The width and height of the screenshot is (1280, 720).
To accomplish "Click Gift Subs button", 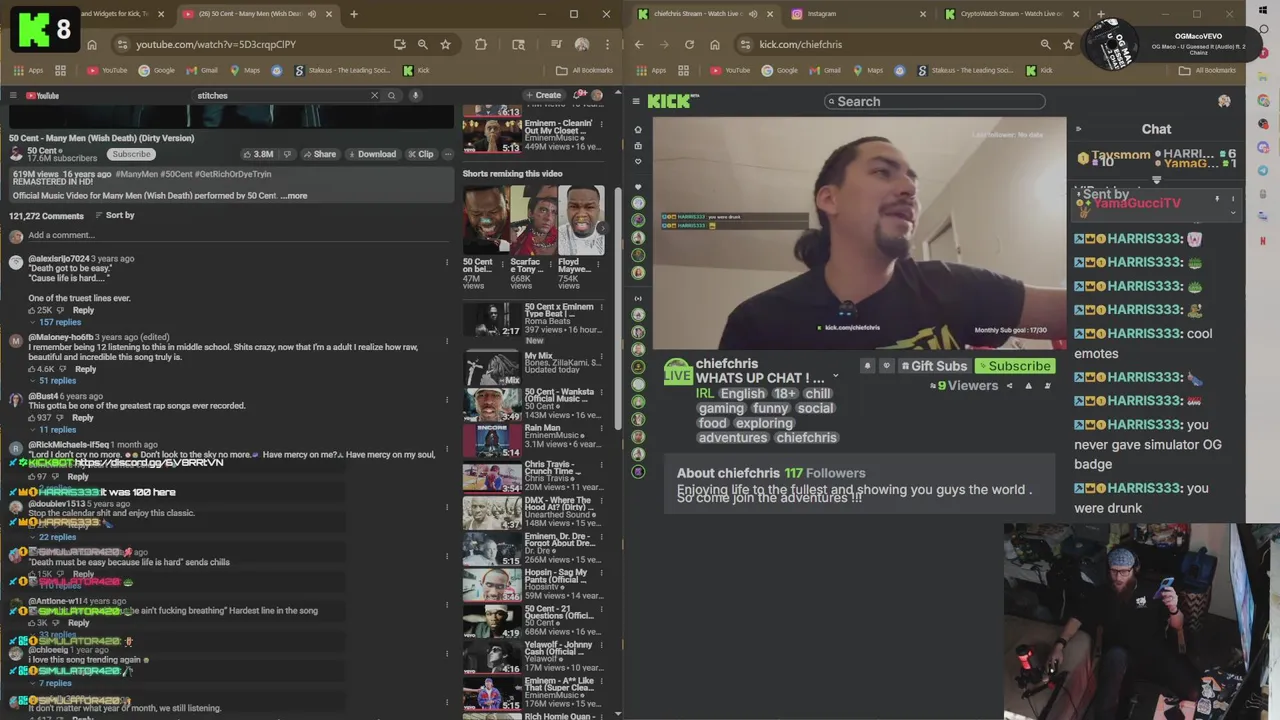I will 934,366.
